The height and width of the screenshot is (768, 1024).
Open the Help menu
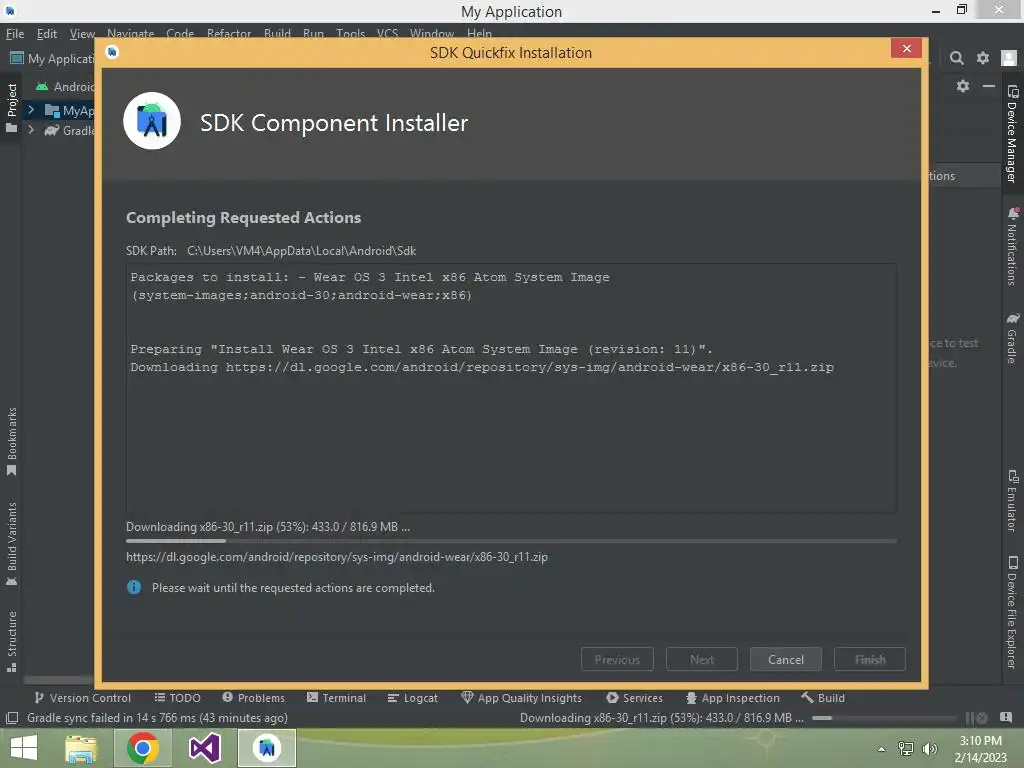click(x=479, y=33)
